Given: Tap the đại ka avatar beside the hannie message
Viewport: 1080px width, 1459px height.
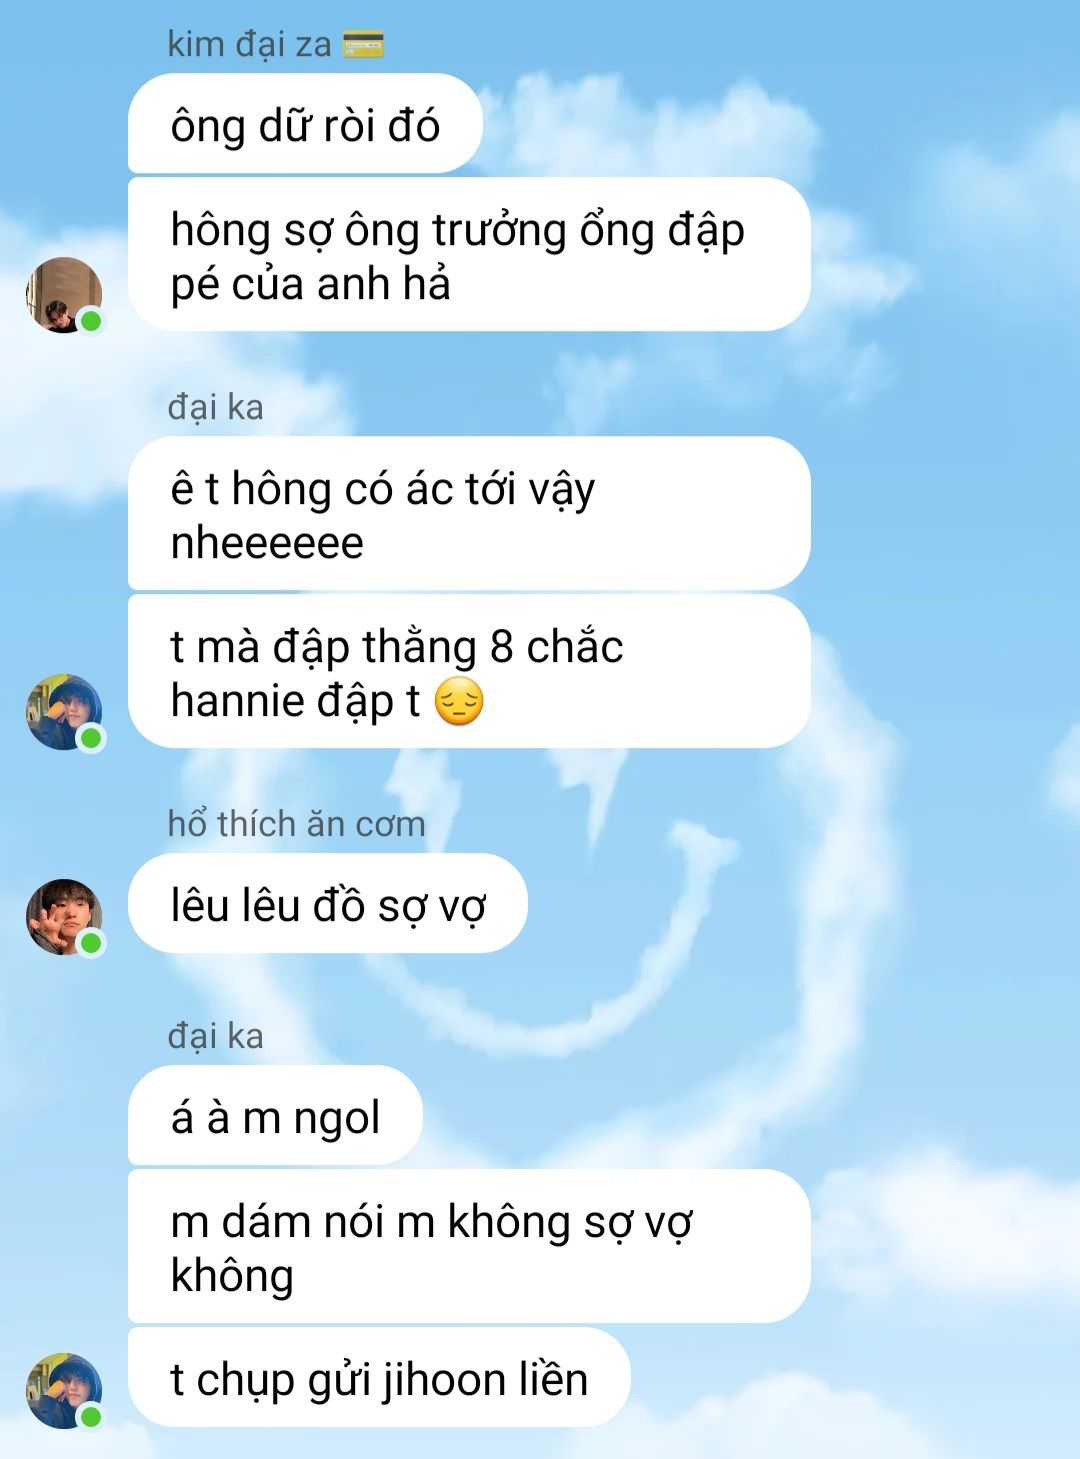Looking at the screenshot, I should pyautogui.click(x=64, y=712).
